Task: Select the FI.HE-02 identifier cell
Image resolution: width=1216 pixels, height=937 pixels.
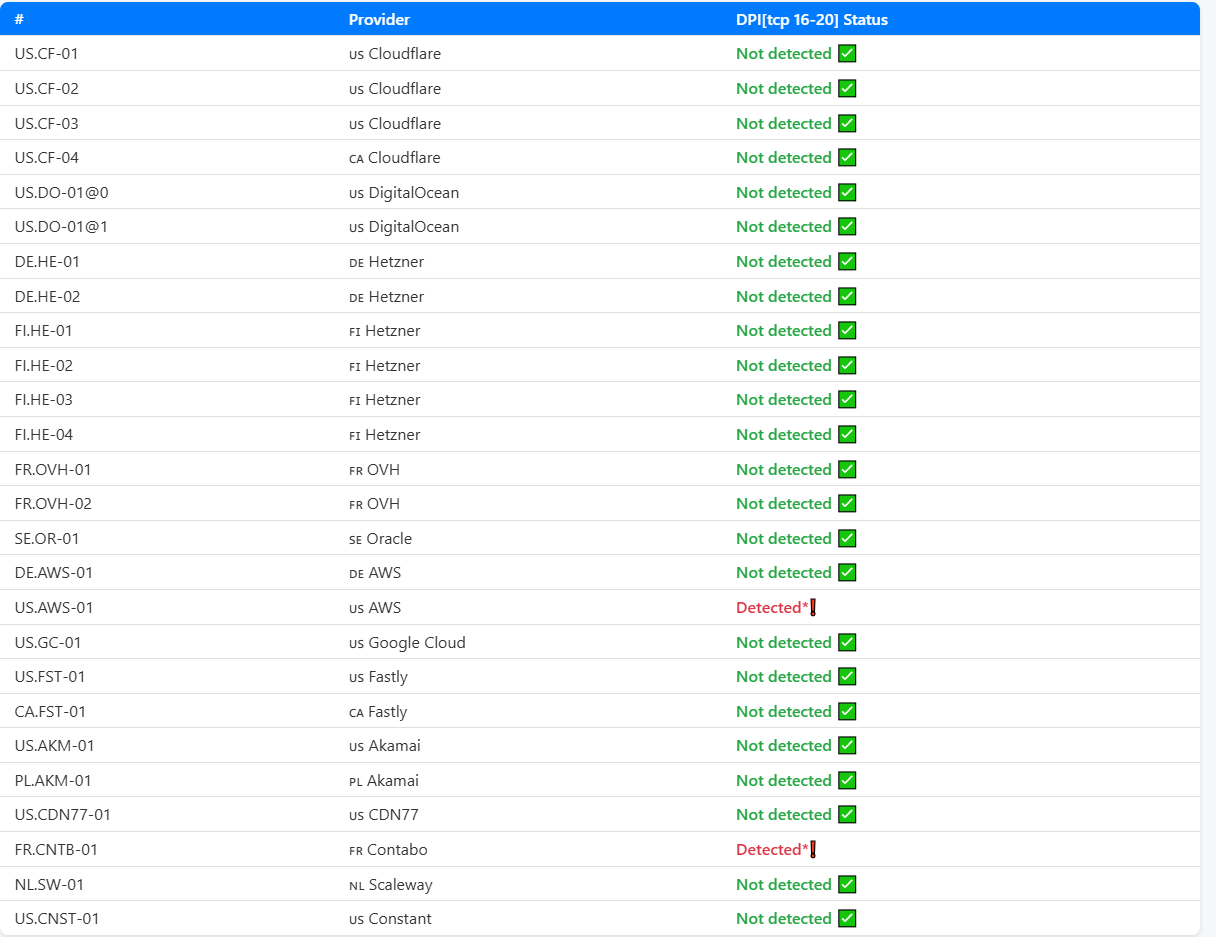Action: click(44, 365)
